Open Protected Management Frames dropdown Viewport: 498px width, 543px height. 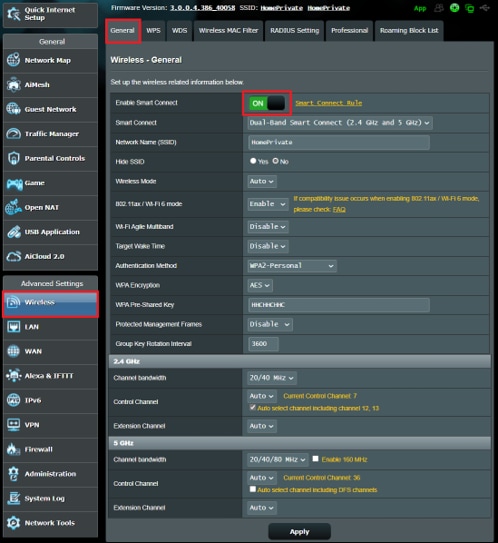click(270, 324)
